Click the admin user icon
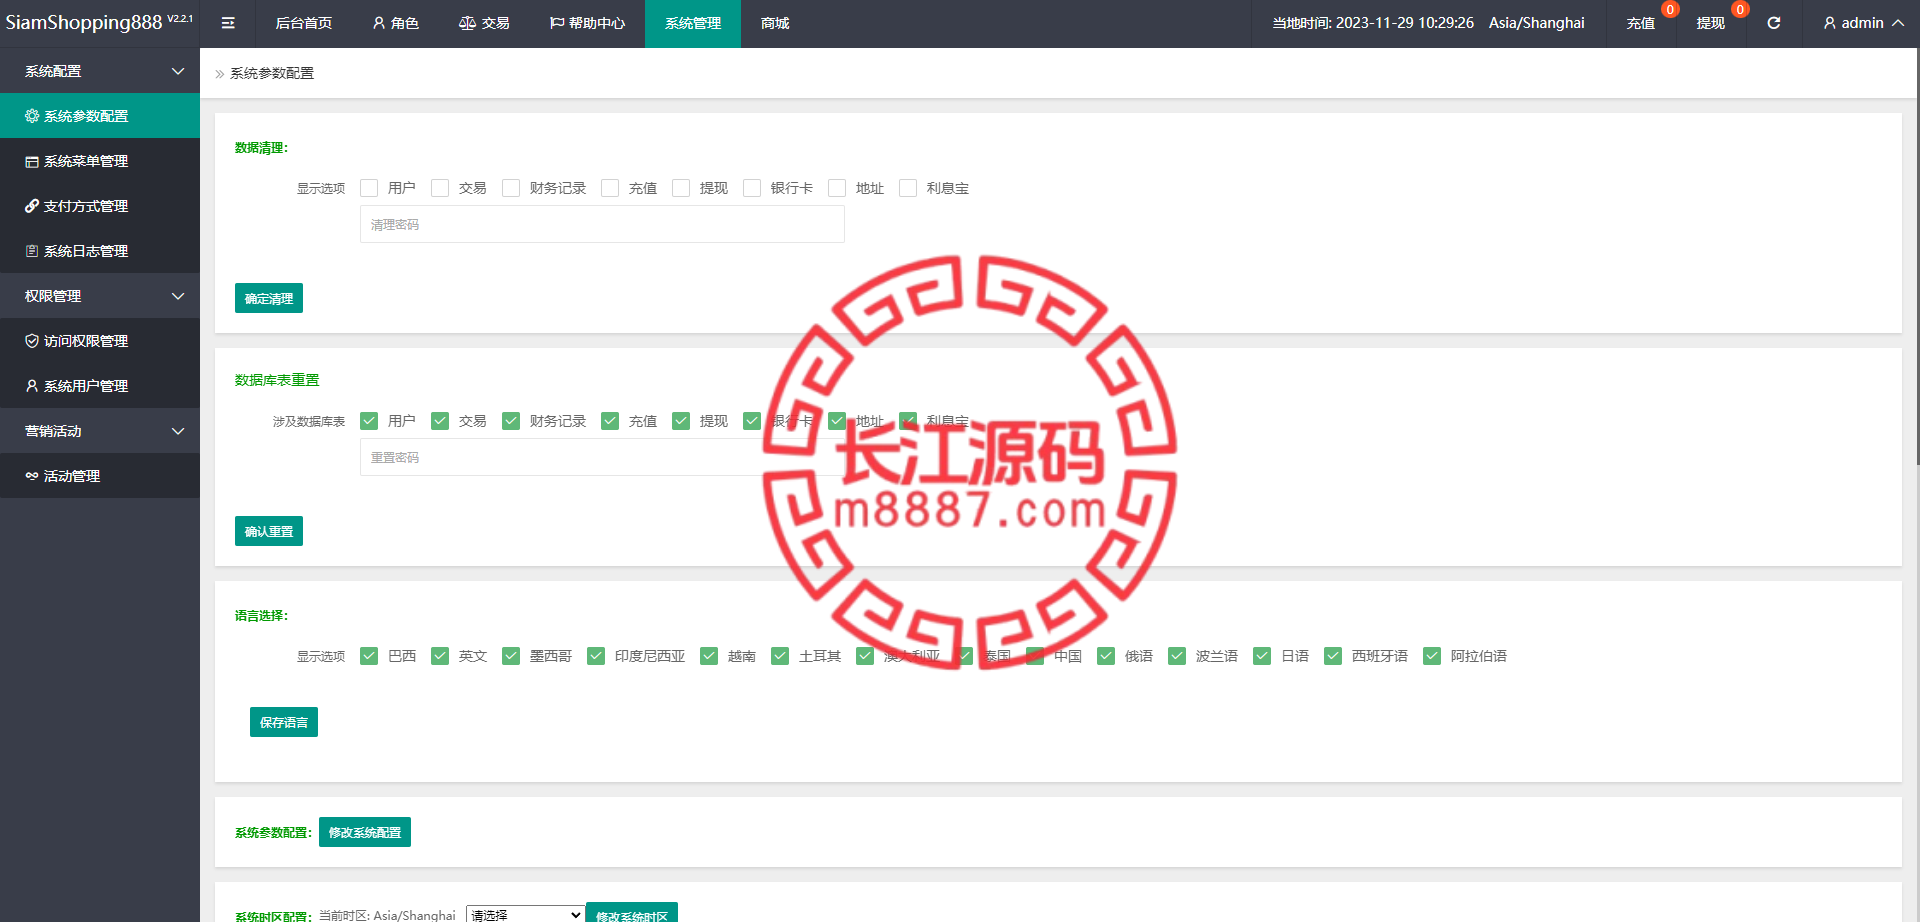The width and height of the screenshot is (1920, 922). (1830, 23)
